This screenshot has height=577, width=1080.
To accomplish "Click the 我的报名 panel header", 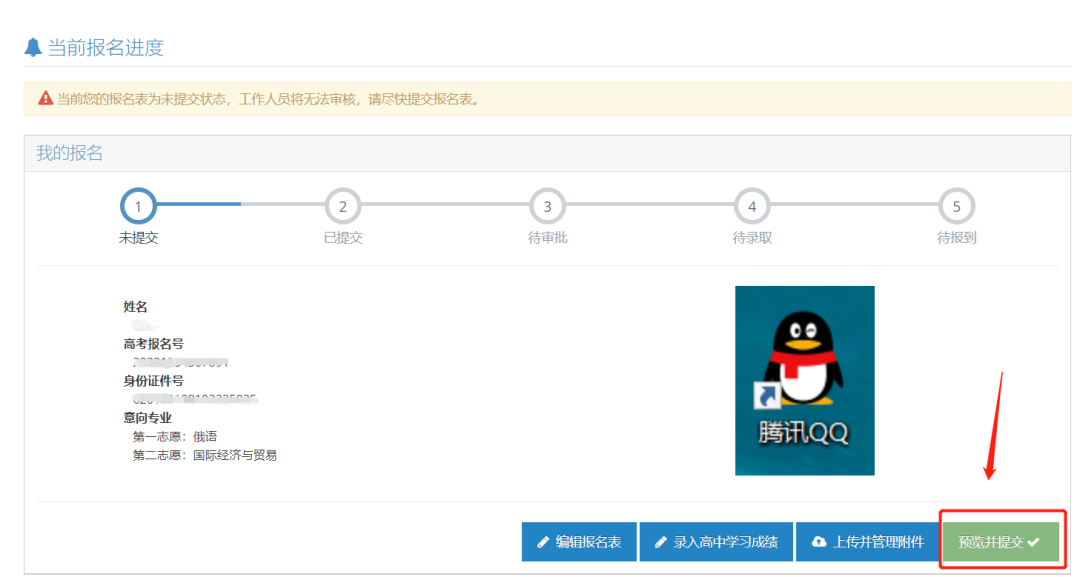I will [x=70, y=153].
